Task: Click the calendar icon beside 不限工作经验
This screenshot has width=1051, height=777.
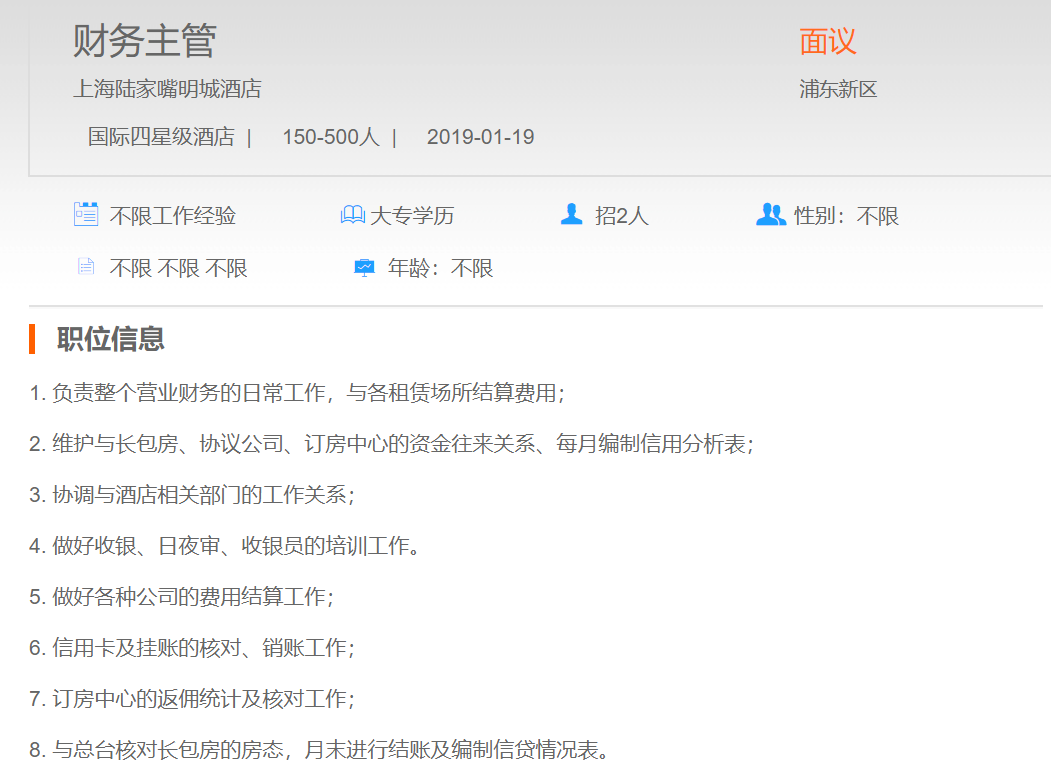Action: click(86, 214)
